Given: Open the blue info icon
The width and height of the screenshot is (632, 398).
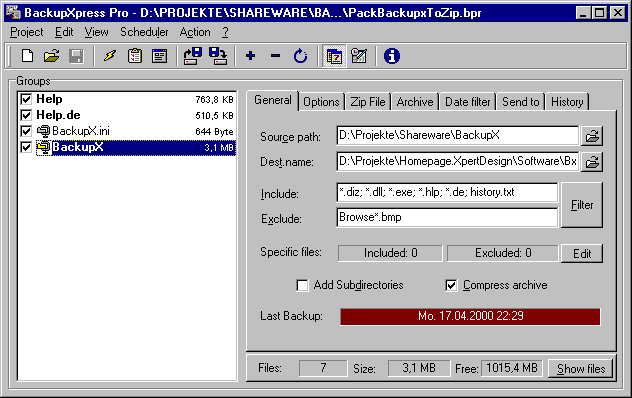Looking at the screenshot, I should click(x=392, y=56).
